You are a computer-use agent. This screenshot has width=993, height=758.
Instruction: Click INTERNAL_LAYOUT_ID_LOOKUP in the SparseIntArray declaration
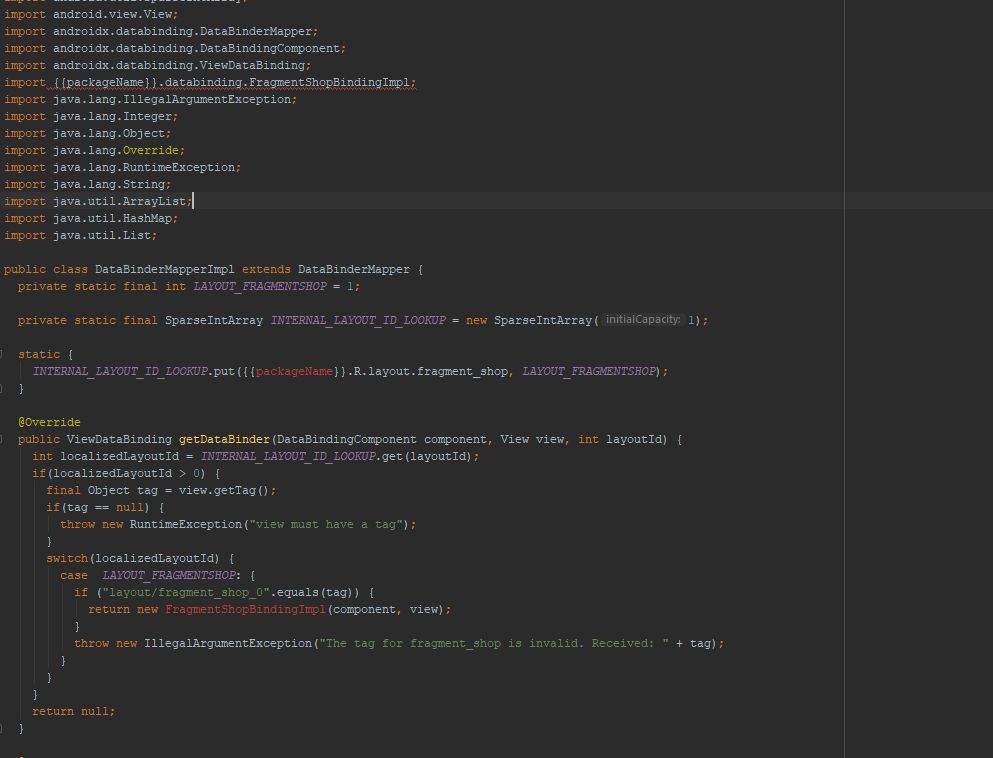point(358,320)
